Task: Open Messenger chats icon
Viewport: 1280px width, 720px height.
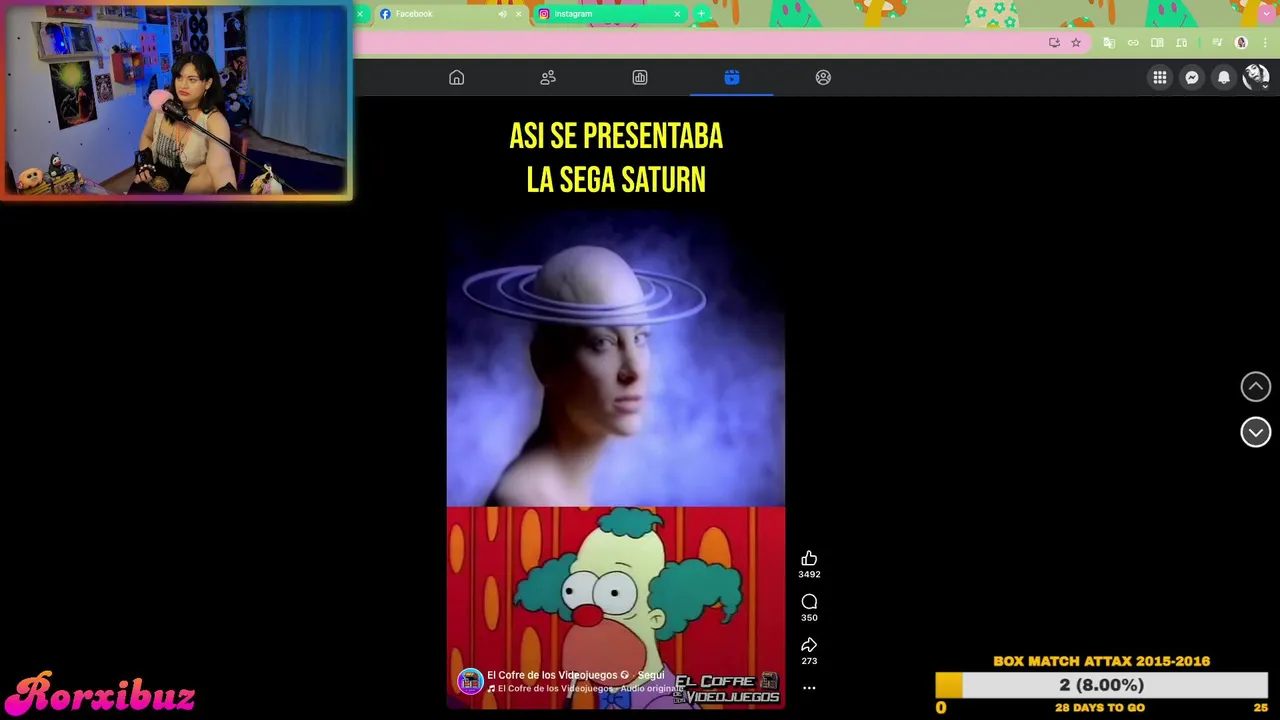Action: [1192, 77]
